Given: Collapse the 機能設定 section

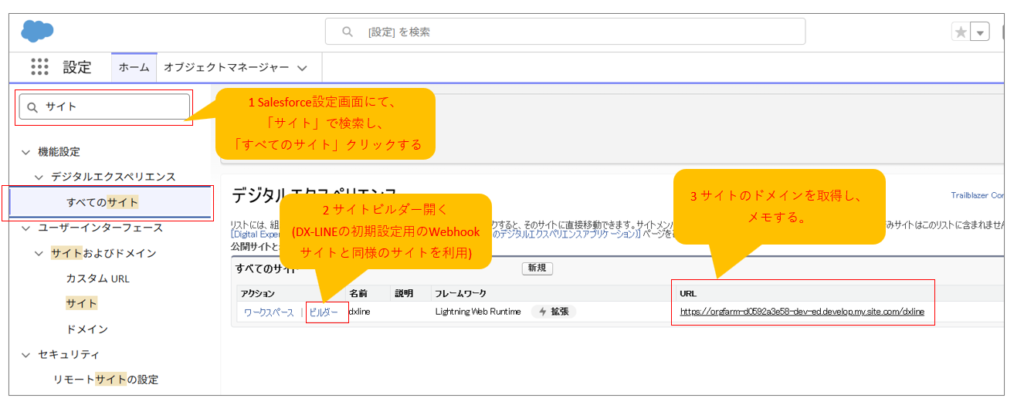Looking at the screenshot, I should [x=25, y=152].
